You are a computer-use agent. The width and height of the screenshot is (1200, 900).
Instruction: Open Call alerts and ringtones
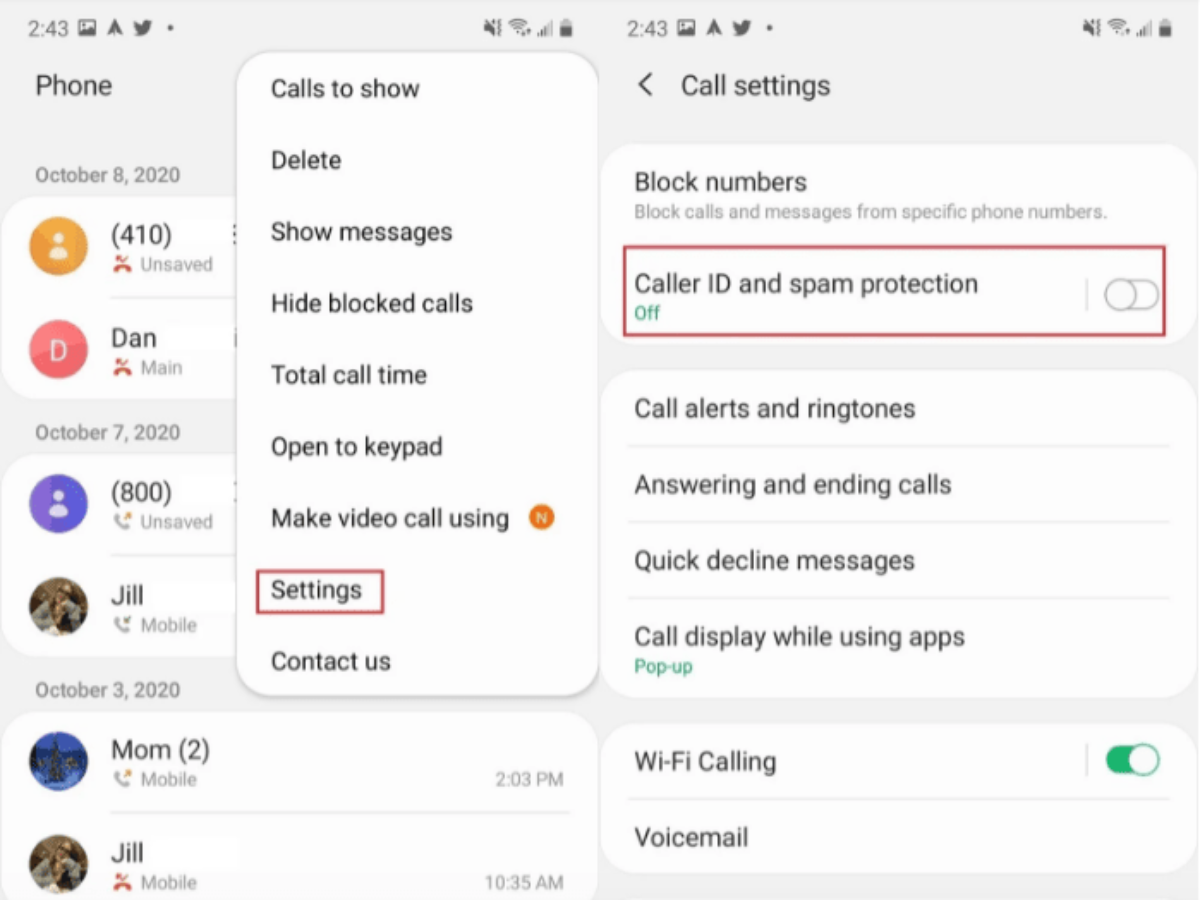pos(898,408)
